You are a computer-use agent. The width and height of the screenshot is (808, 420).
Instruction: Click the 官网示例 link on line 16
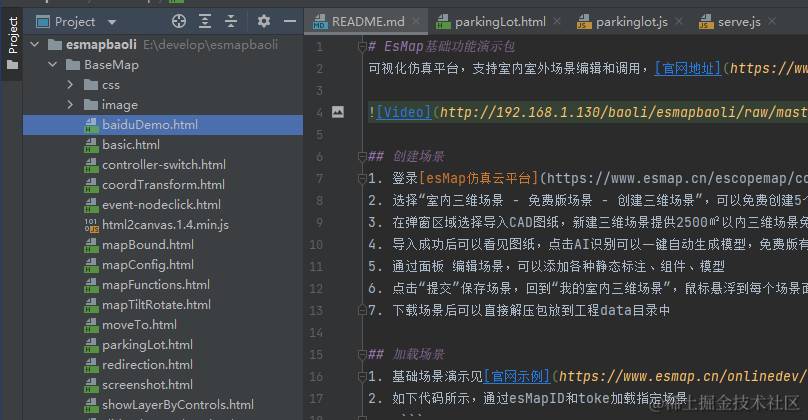(517, 376)
